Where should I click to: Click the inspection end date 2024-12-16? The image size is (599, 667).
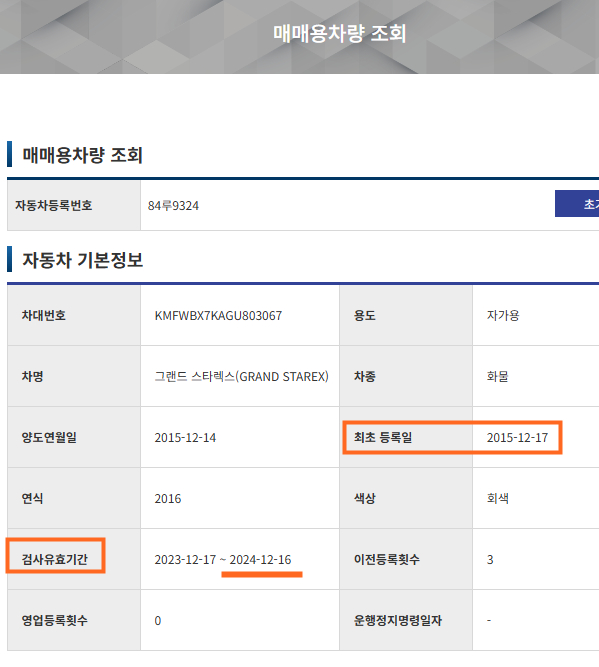pos(260,559)
